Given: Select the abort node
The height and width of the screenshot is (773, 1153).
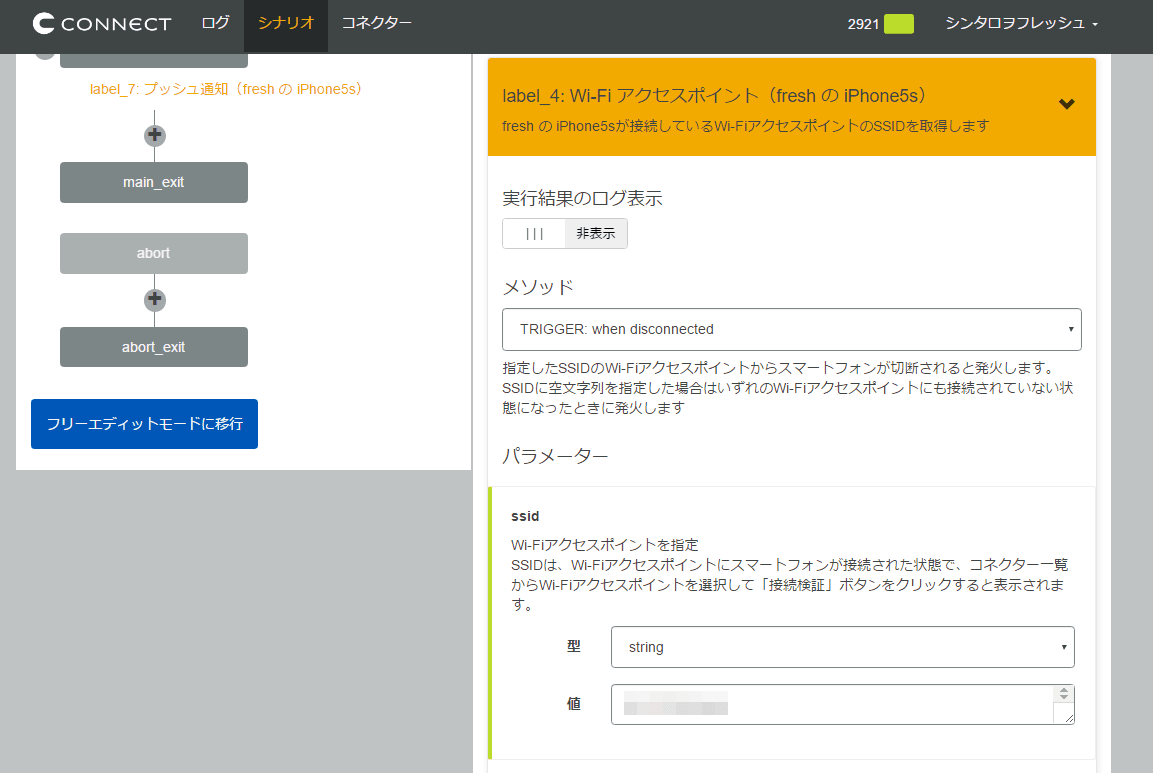Looking at the screenshot, I should [x=154, y=253].
